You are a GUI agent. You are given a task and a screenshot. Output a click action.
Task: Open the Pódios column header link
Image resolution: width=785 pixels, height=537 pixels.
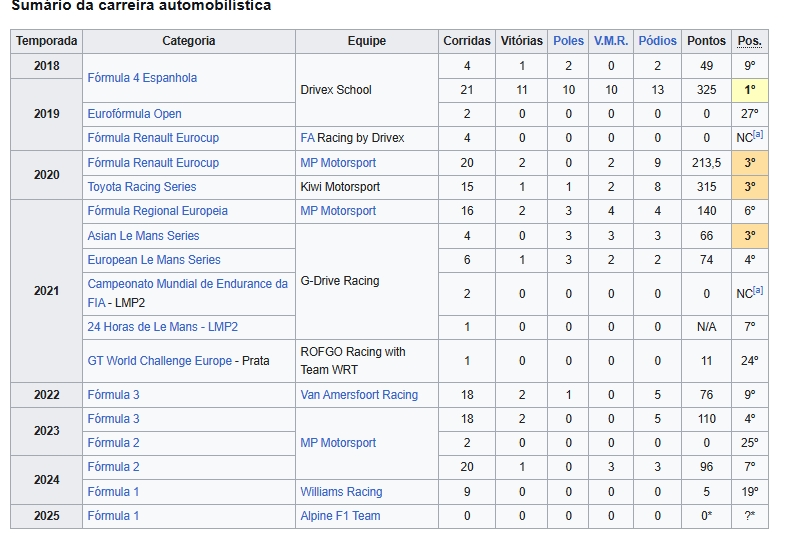point(657,41)
